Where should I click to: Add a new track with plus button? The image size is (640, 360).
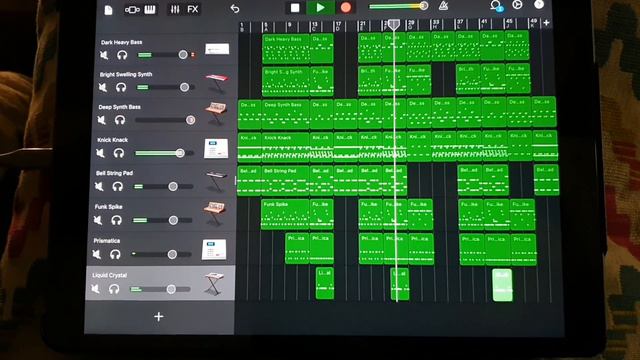[x=159, y=316]
